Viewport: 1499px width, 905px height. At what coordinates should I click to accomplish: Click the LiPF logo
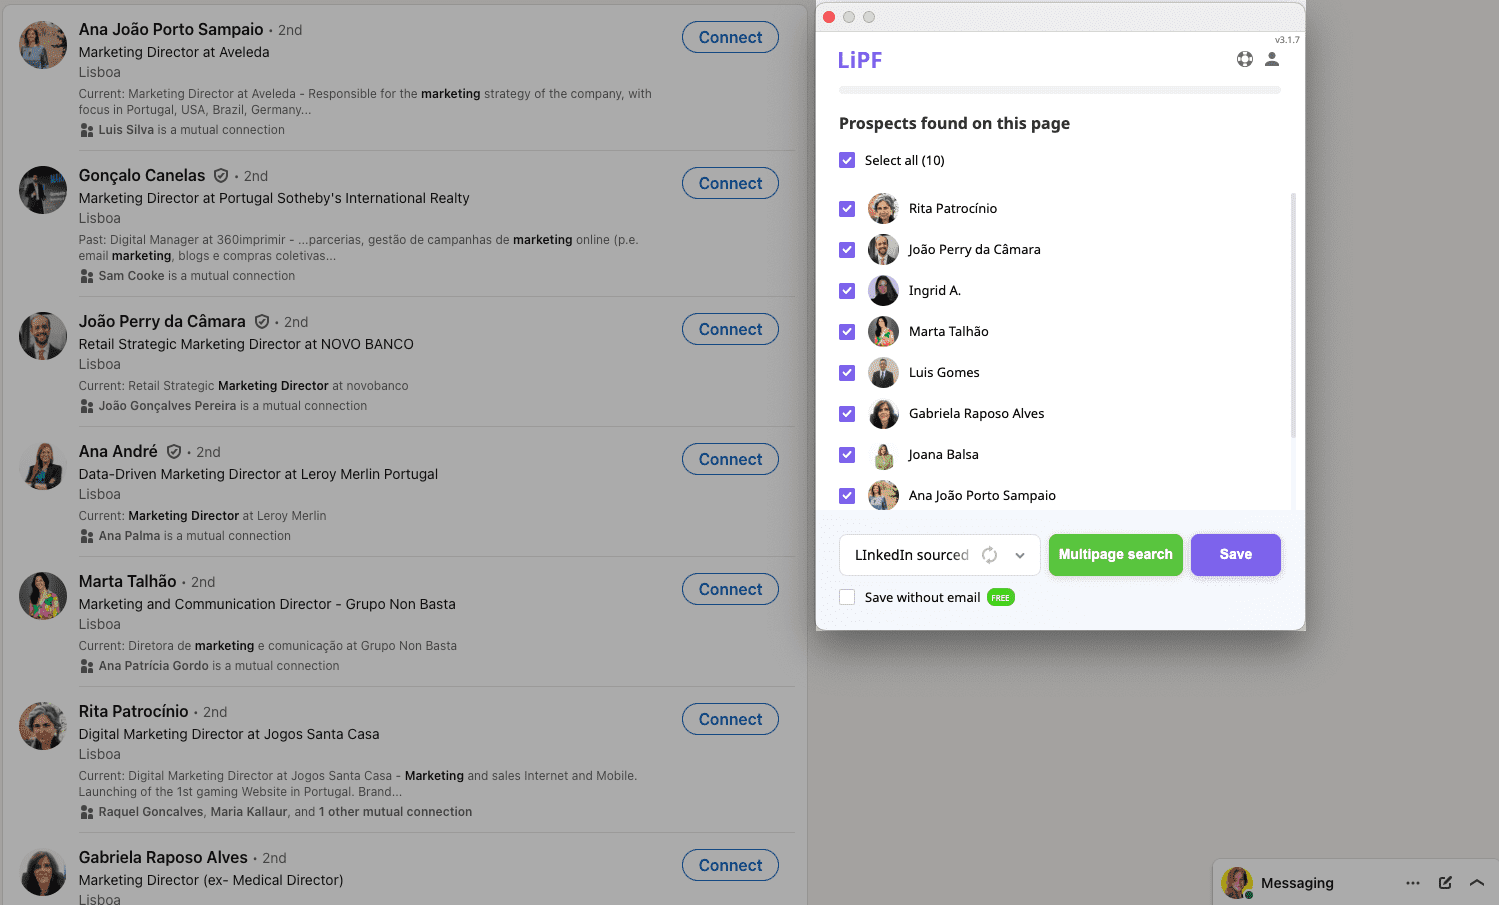click(861, 59)
